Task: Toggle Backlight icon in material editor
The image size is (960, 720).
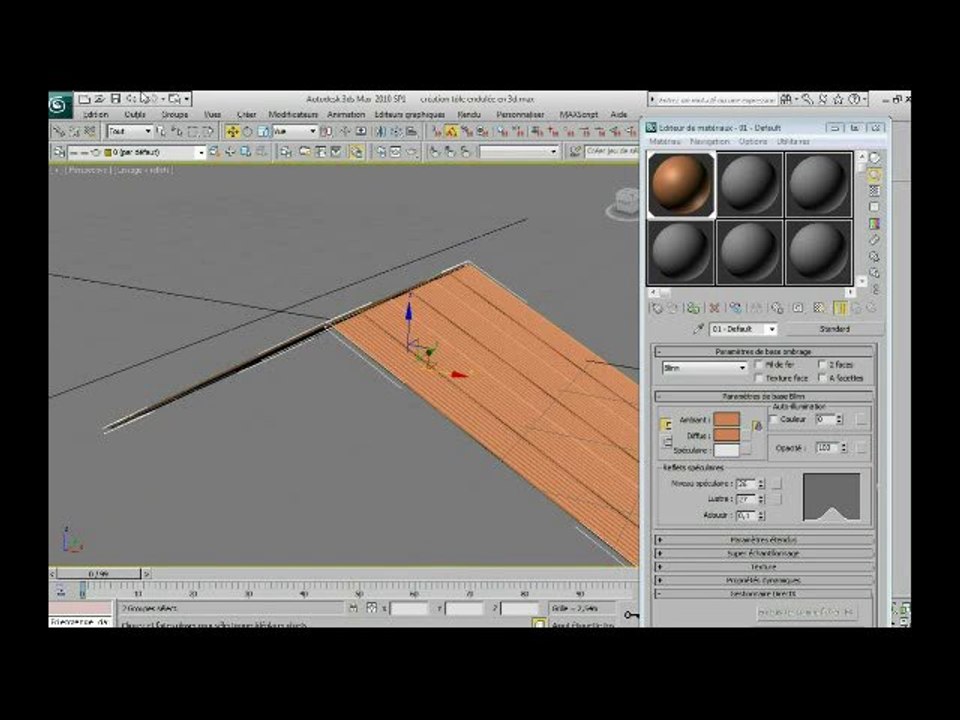Action: (x=874, y=175)
